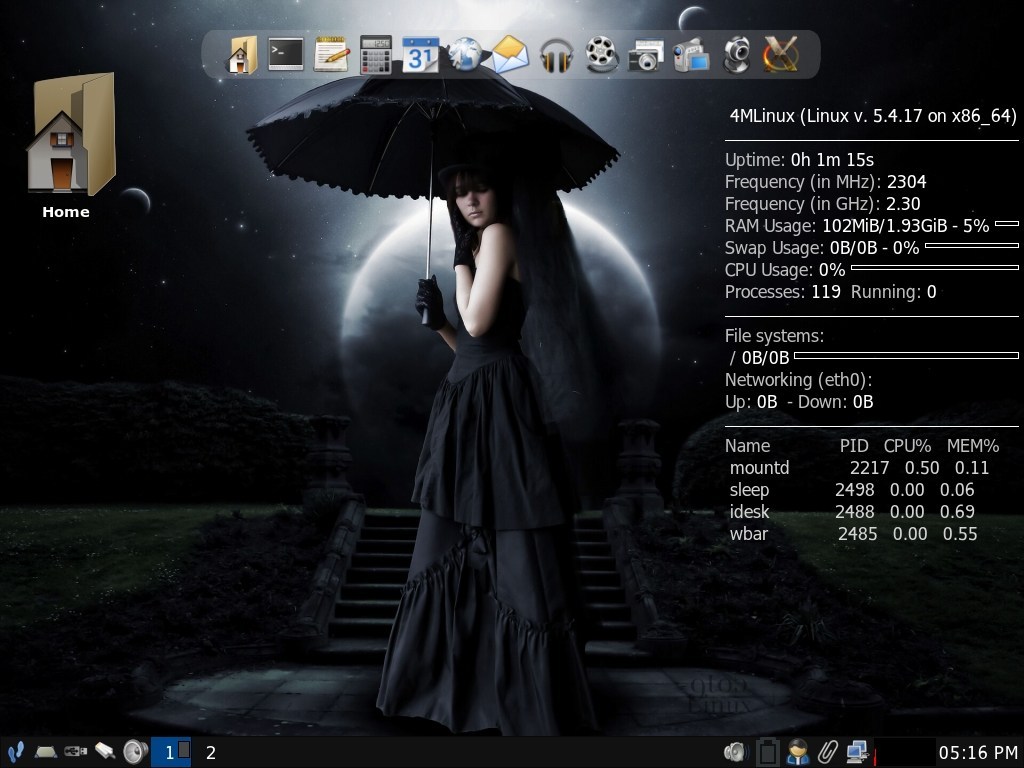Open the start menu footprints icon

tap(15, 752)
